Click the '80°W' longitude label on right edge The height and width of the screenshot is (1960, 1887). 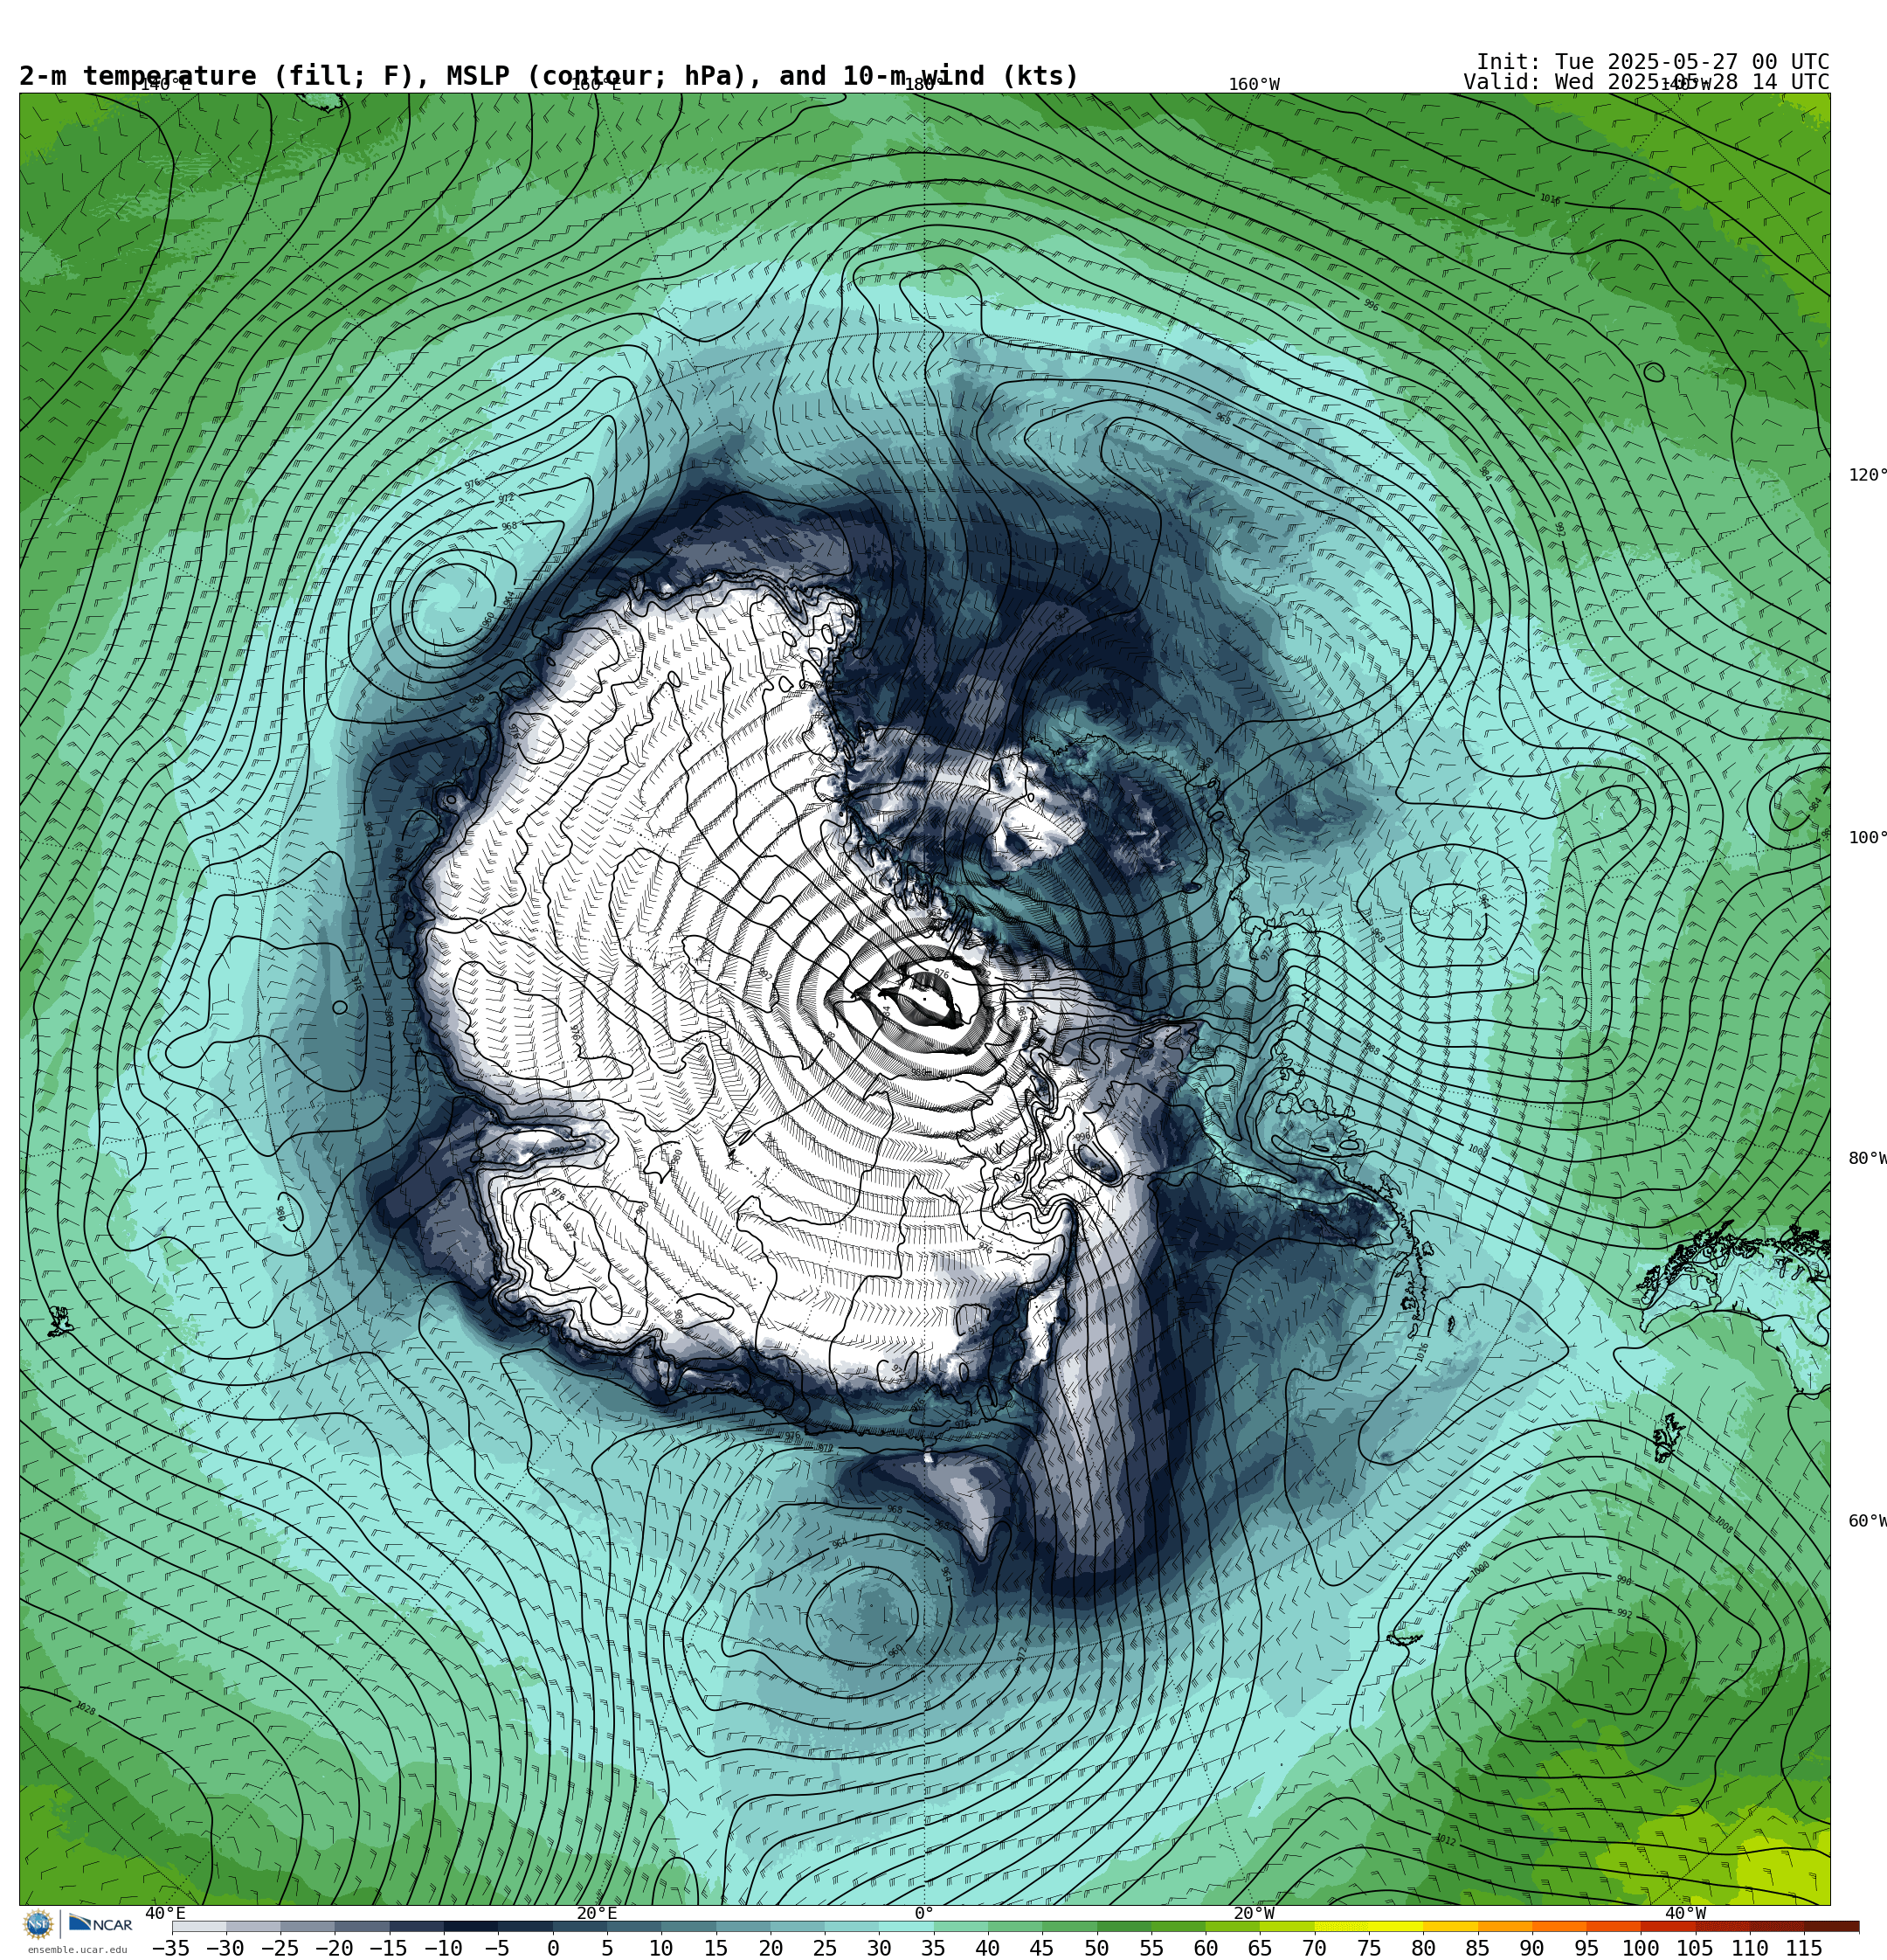(x=1867, y=1159)
